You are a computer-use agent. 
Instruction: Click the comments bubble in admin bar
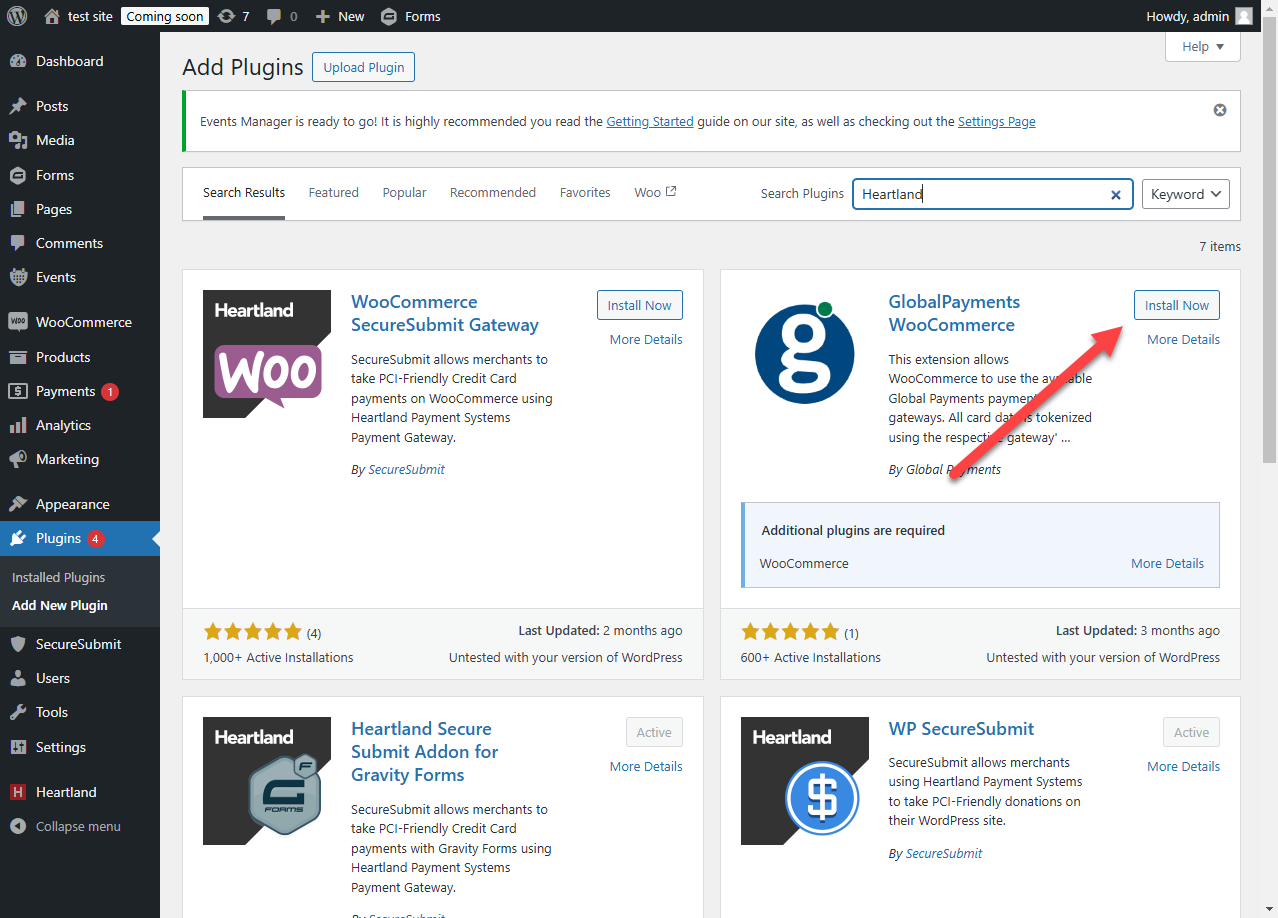pyautogui.click(x=281, y=16)
